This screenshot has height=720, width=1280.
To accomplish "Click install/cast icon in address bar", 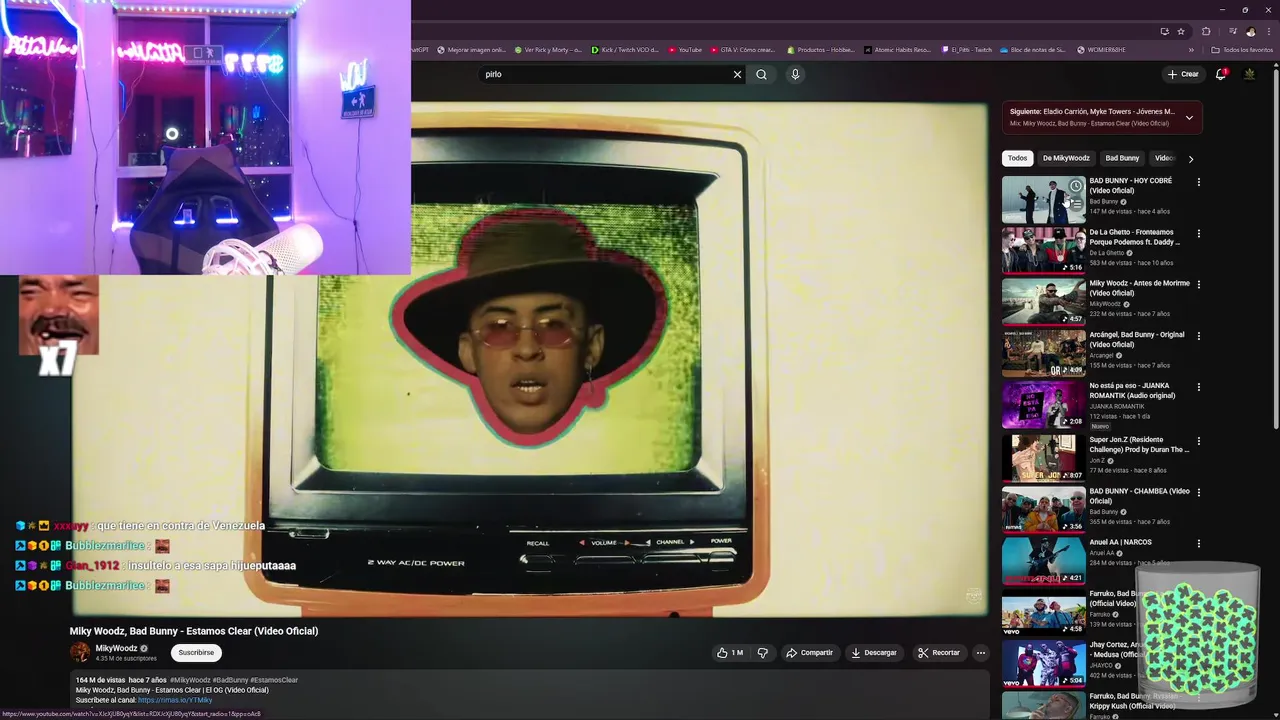I will (x=1164, y=31).
